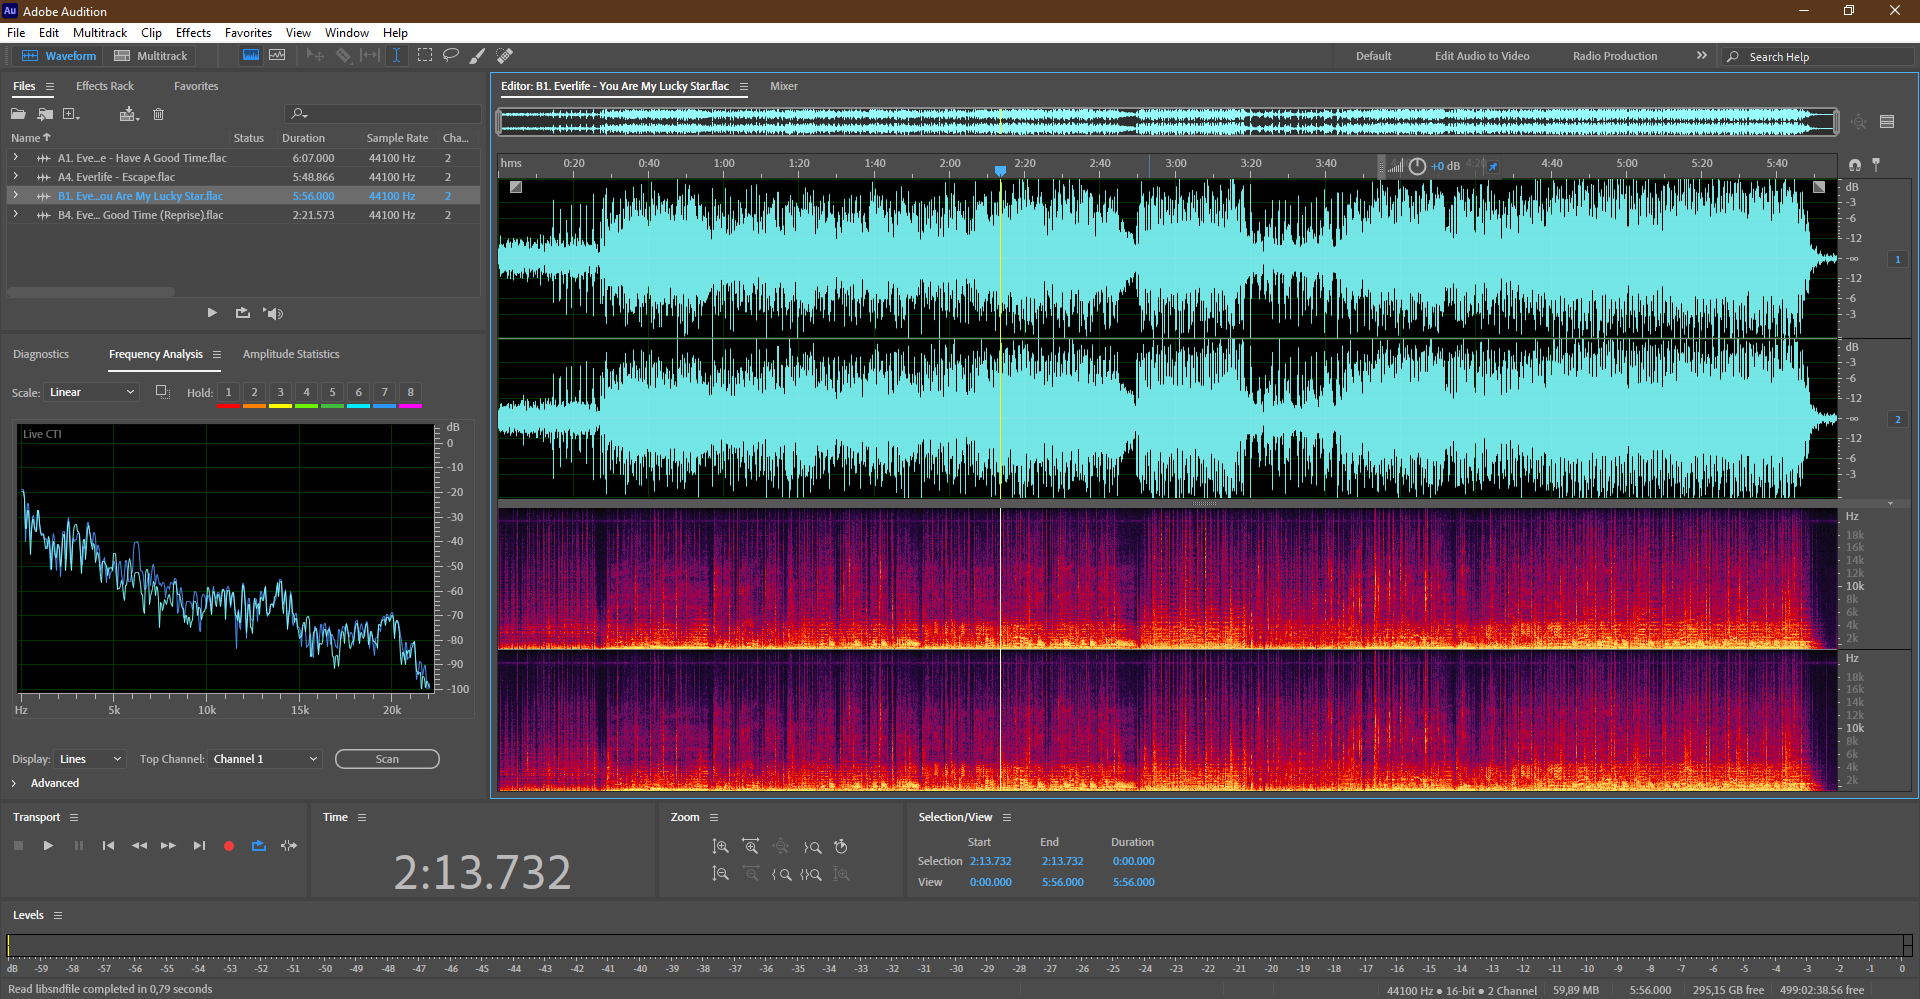Select the Default workspace
The image size is (1920, 999).
click(1373, 56)
